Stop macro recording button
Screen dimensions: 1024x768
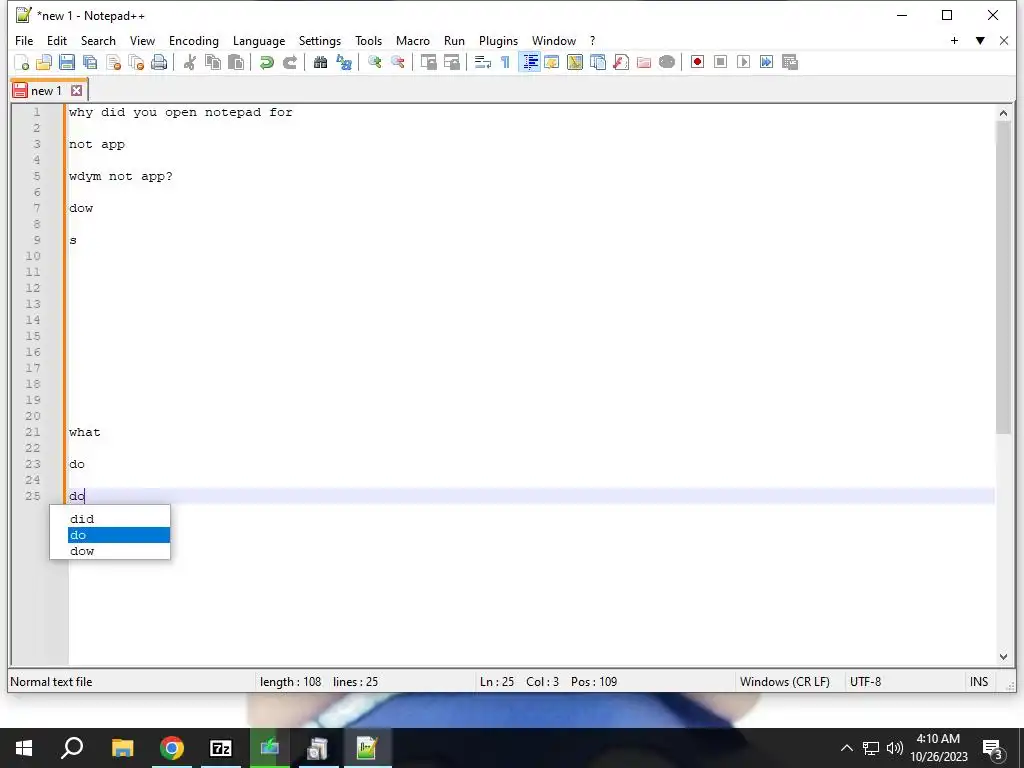(720, 62)
